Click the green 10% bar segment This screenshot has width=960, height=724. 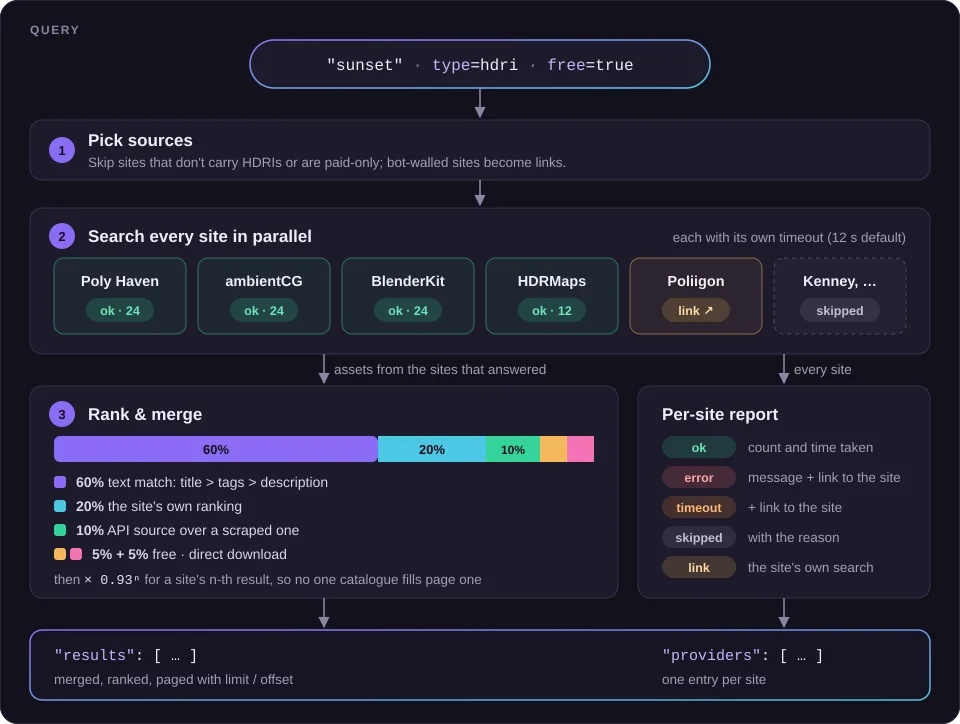(513, 449)
